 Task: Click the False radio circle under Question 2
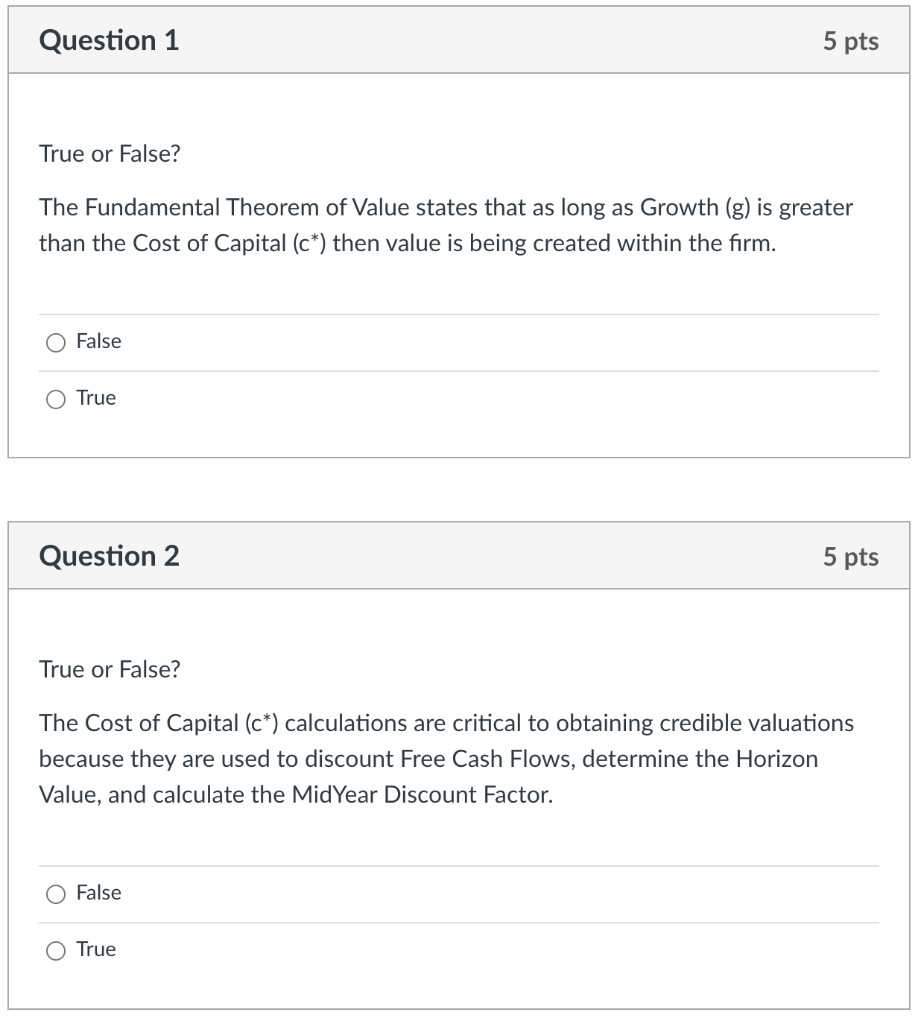(x=57, y=893)
